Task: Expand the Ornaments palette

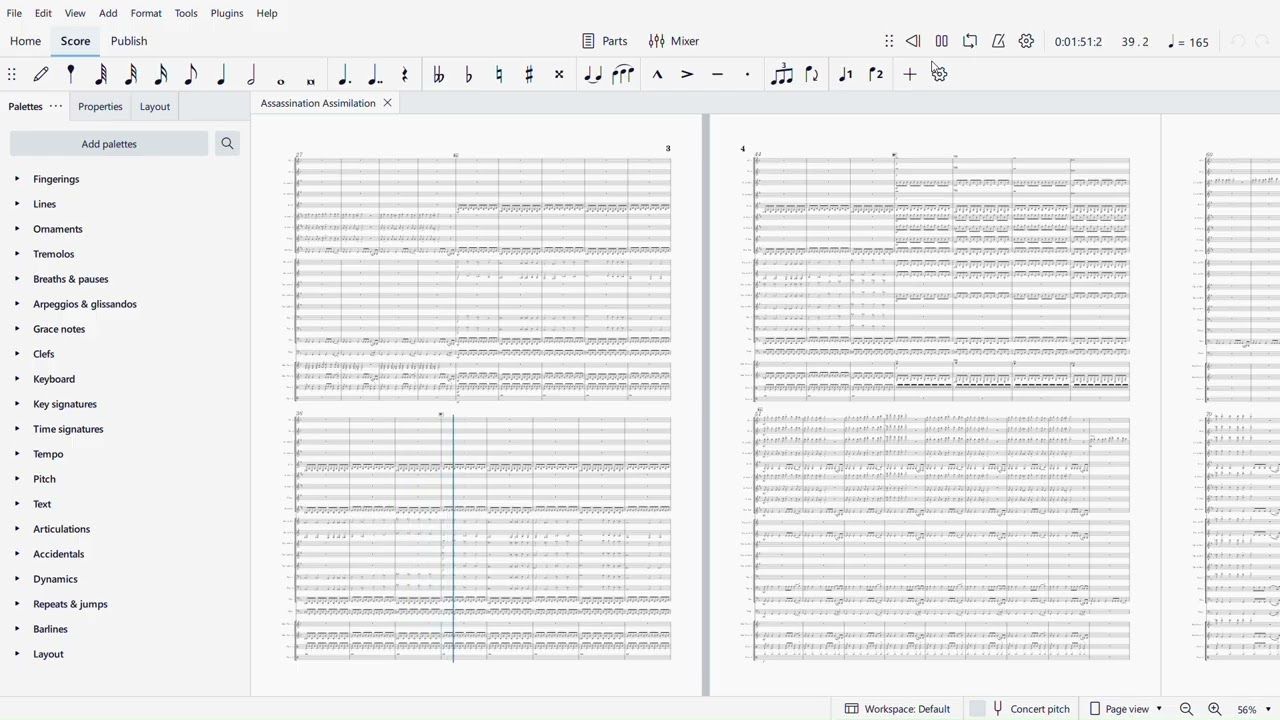Action: [x=16, y=229]
